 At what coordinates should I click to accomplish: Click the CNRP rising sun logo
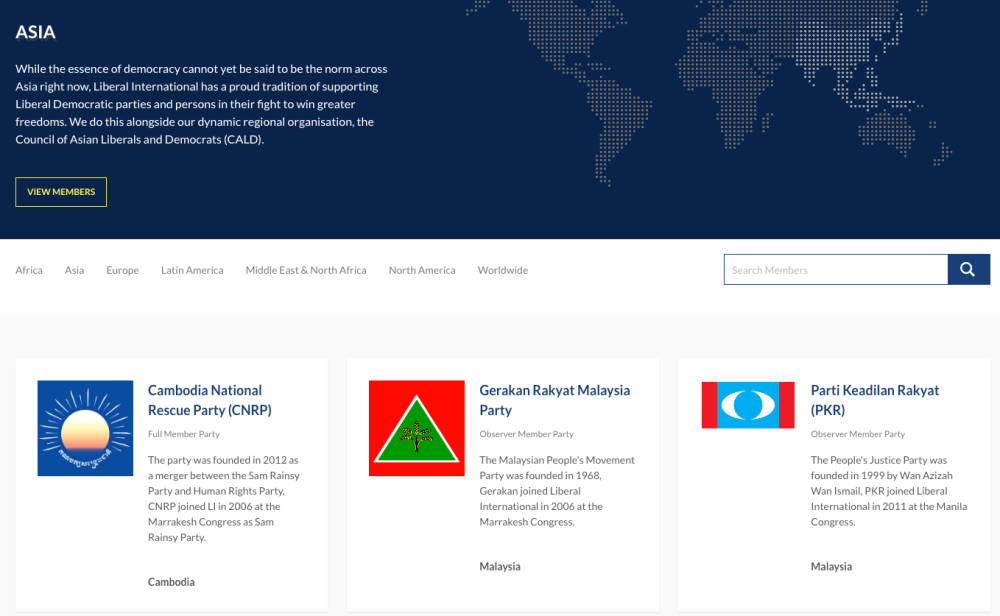point(85,428)
